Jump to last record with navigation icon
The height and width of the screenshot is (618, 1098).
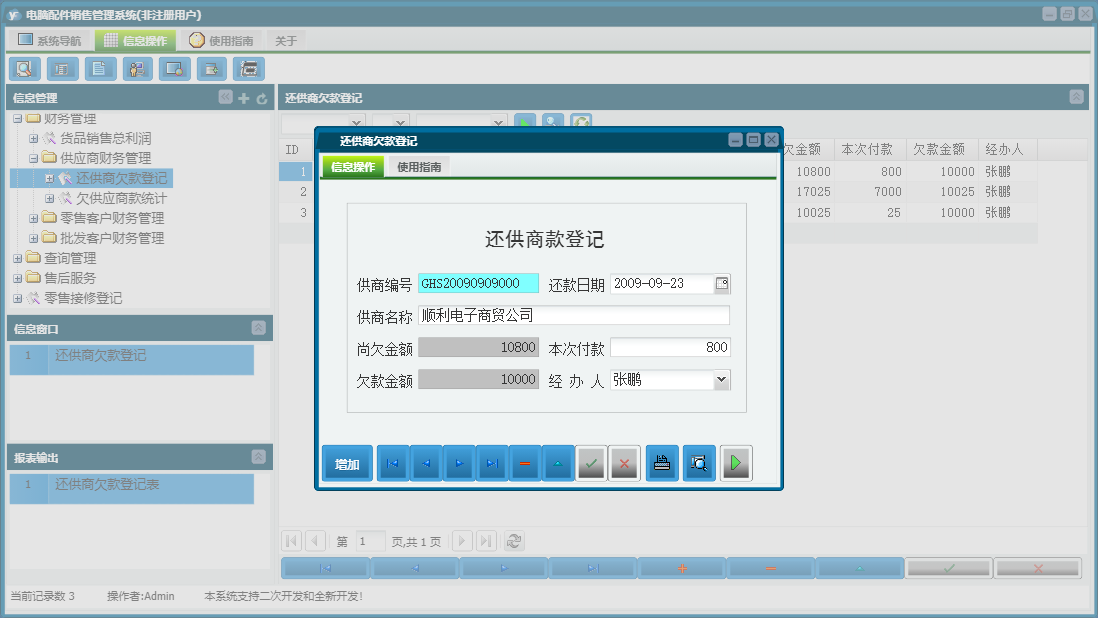pyautogui.click(x=491, y=462)
